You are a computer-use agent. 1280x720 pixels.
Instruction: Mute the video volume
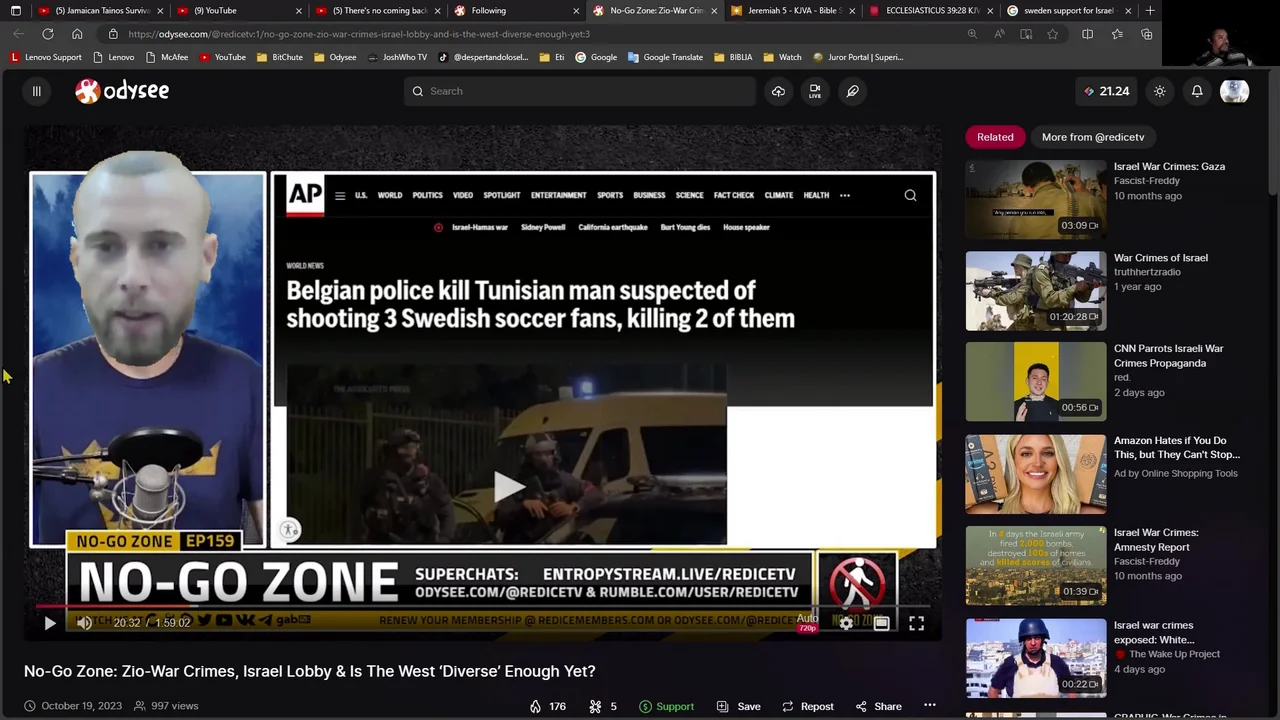click(x=84, y=623)
